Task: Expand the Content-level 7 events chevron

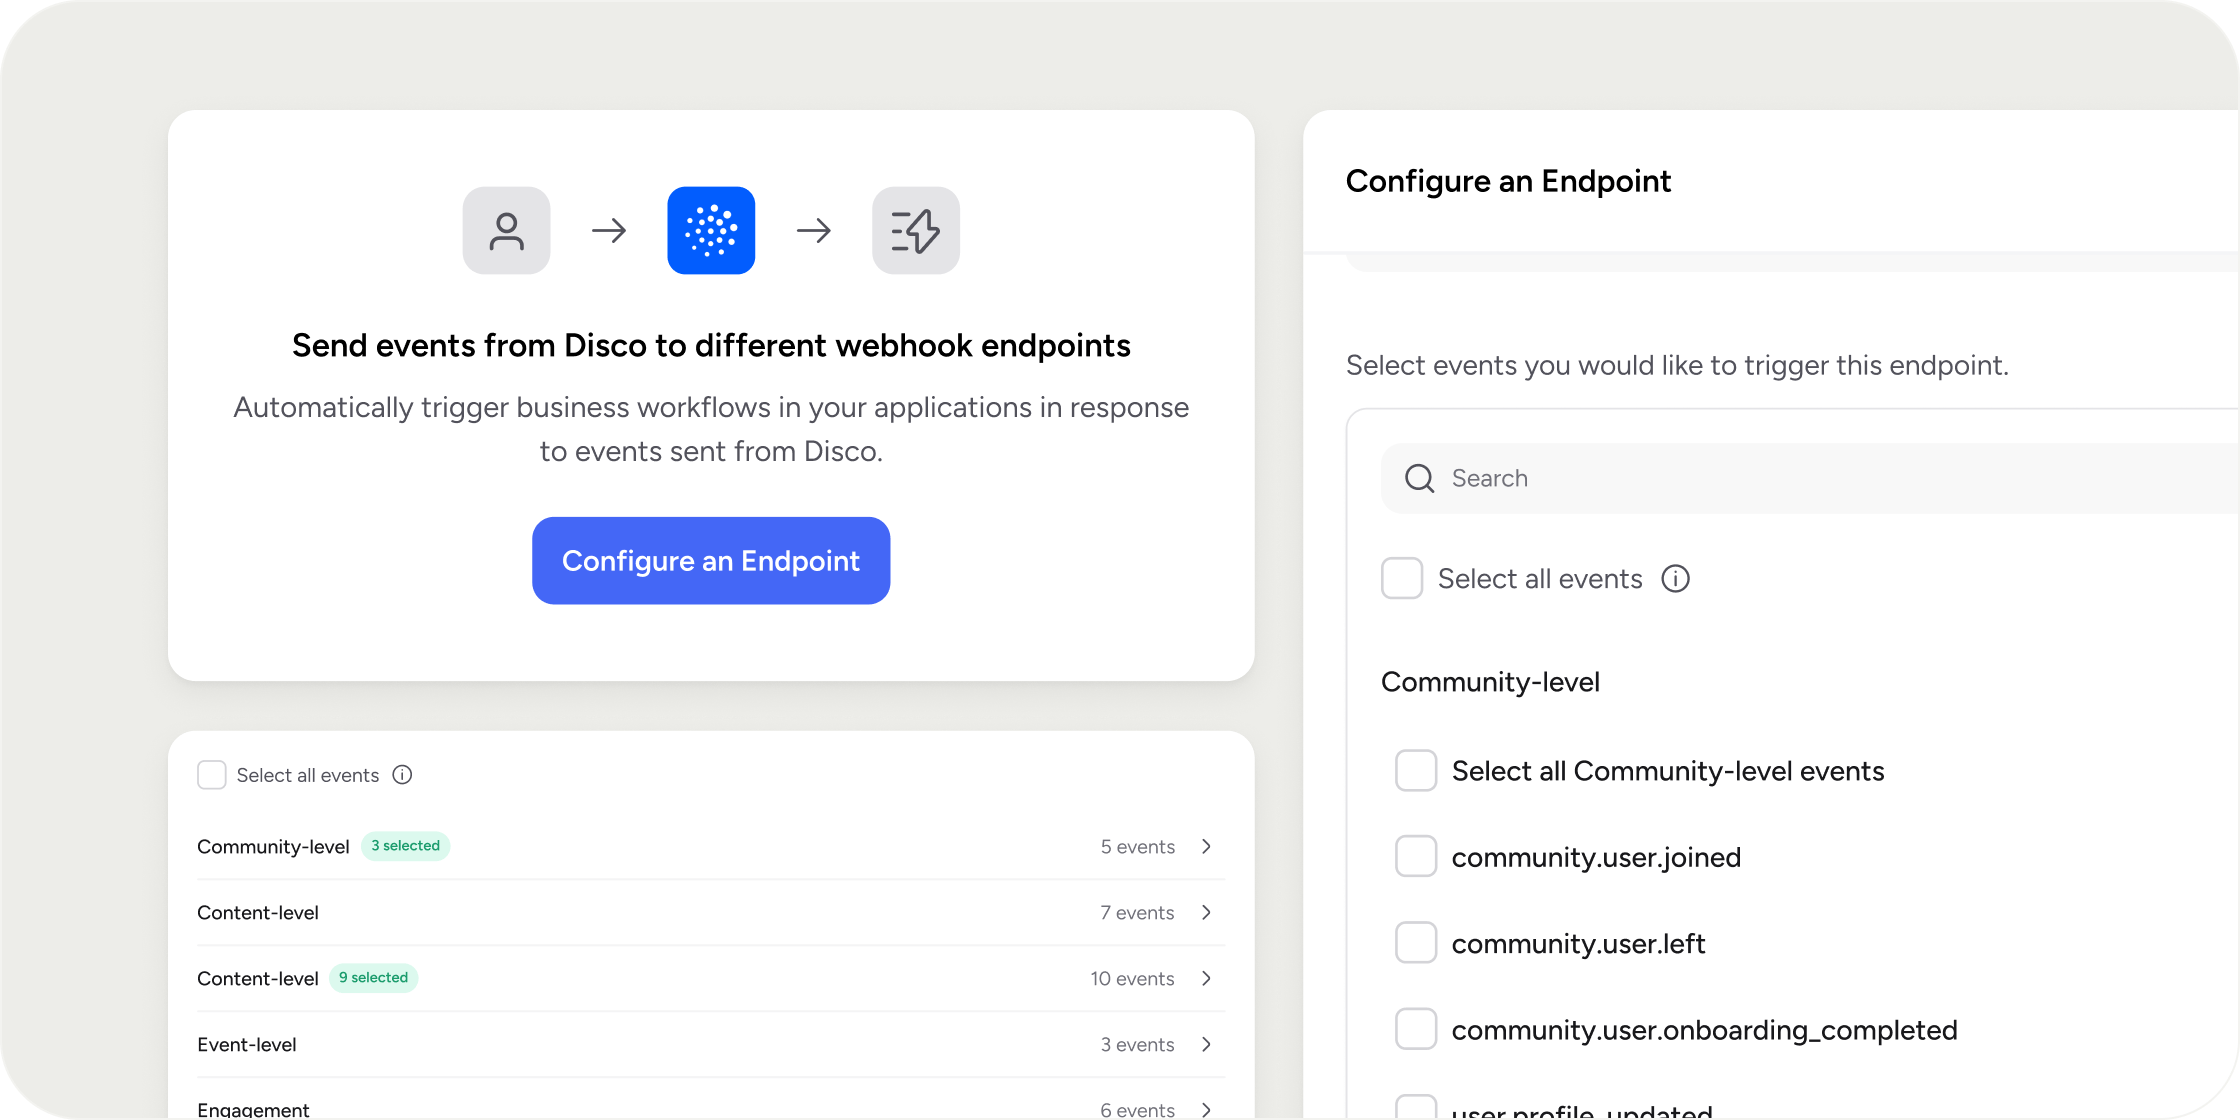Action: click(x=1207, y=912)
